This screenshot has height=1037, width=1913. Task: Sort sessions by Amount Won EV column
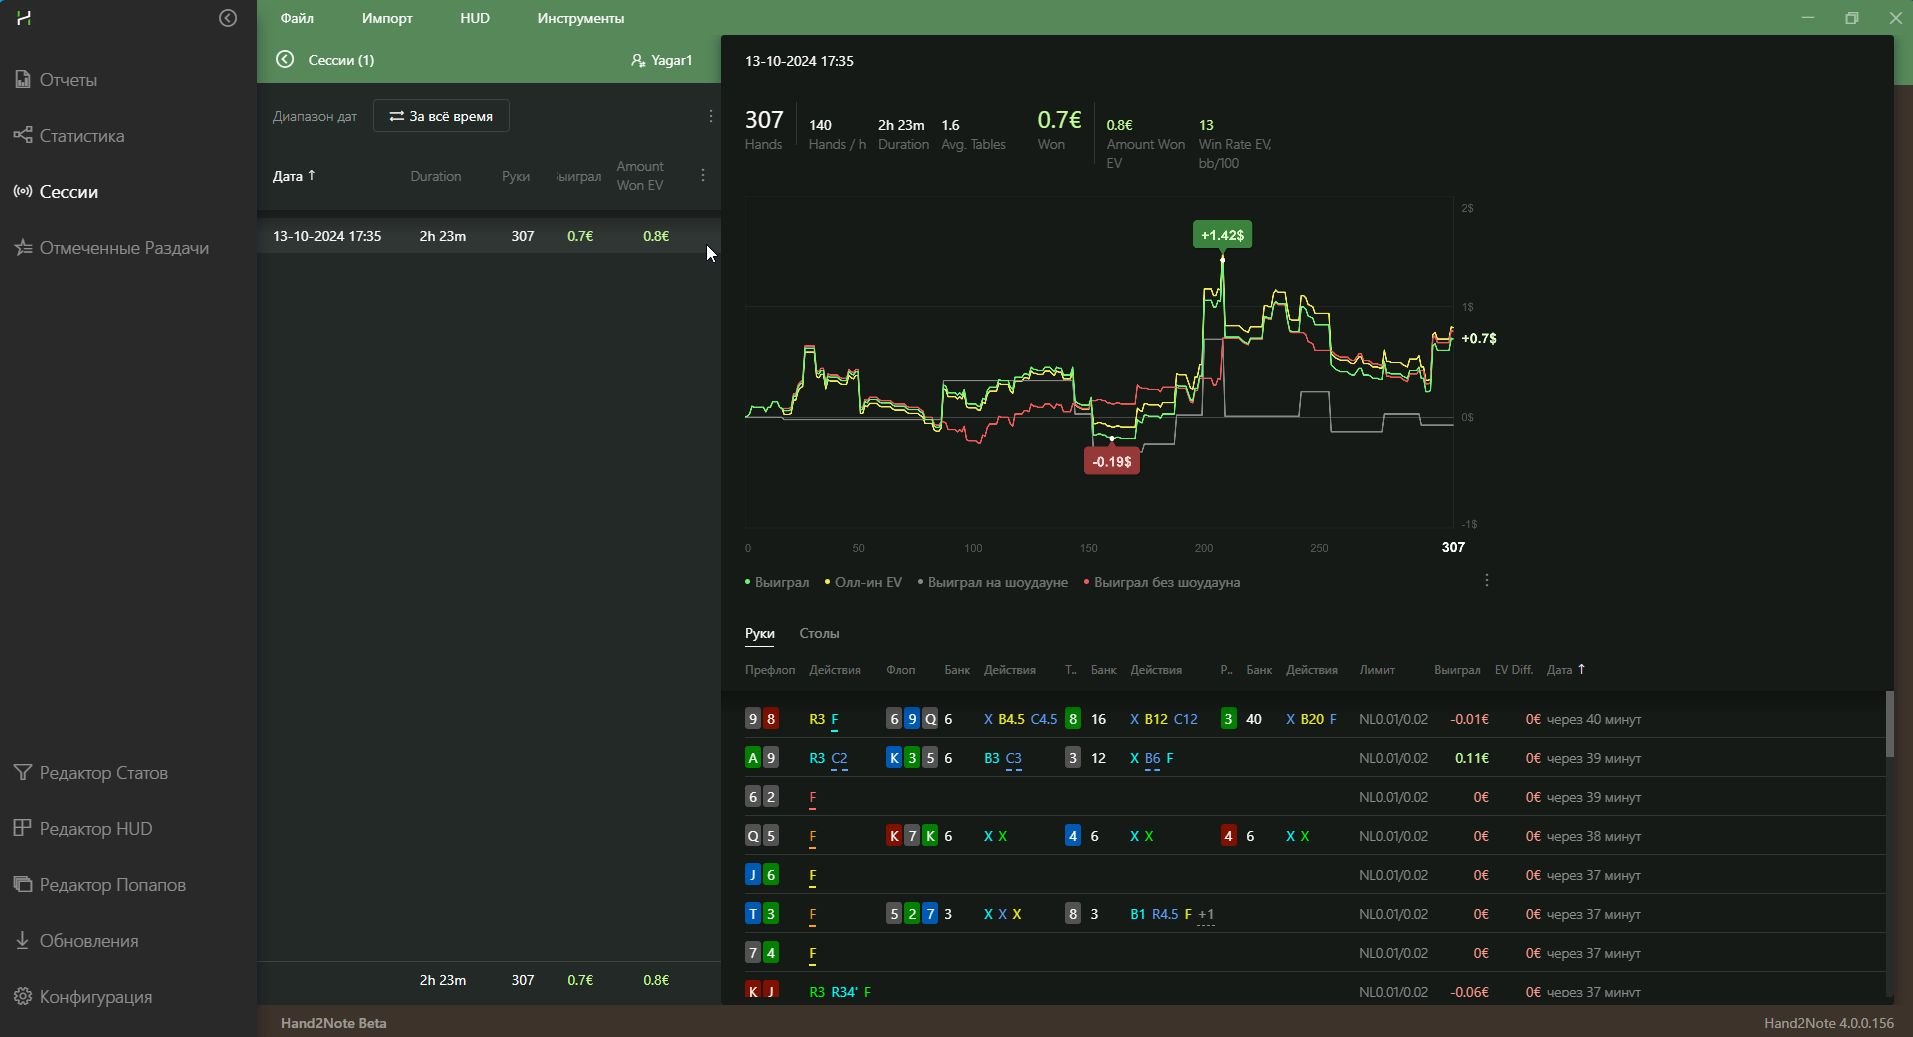point(640,175)
